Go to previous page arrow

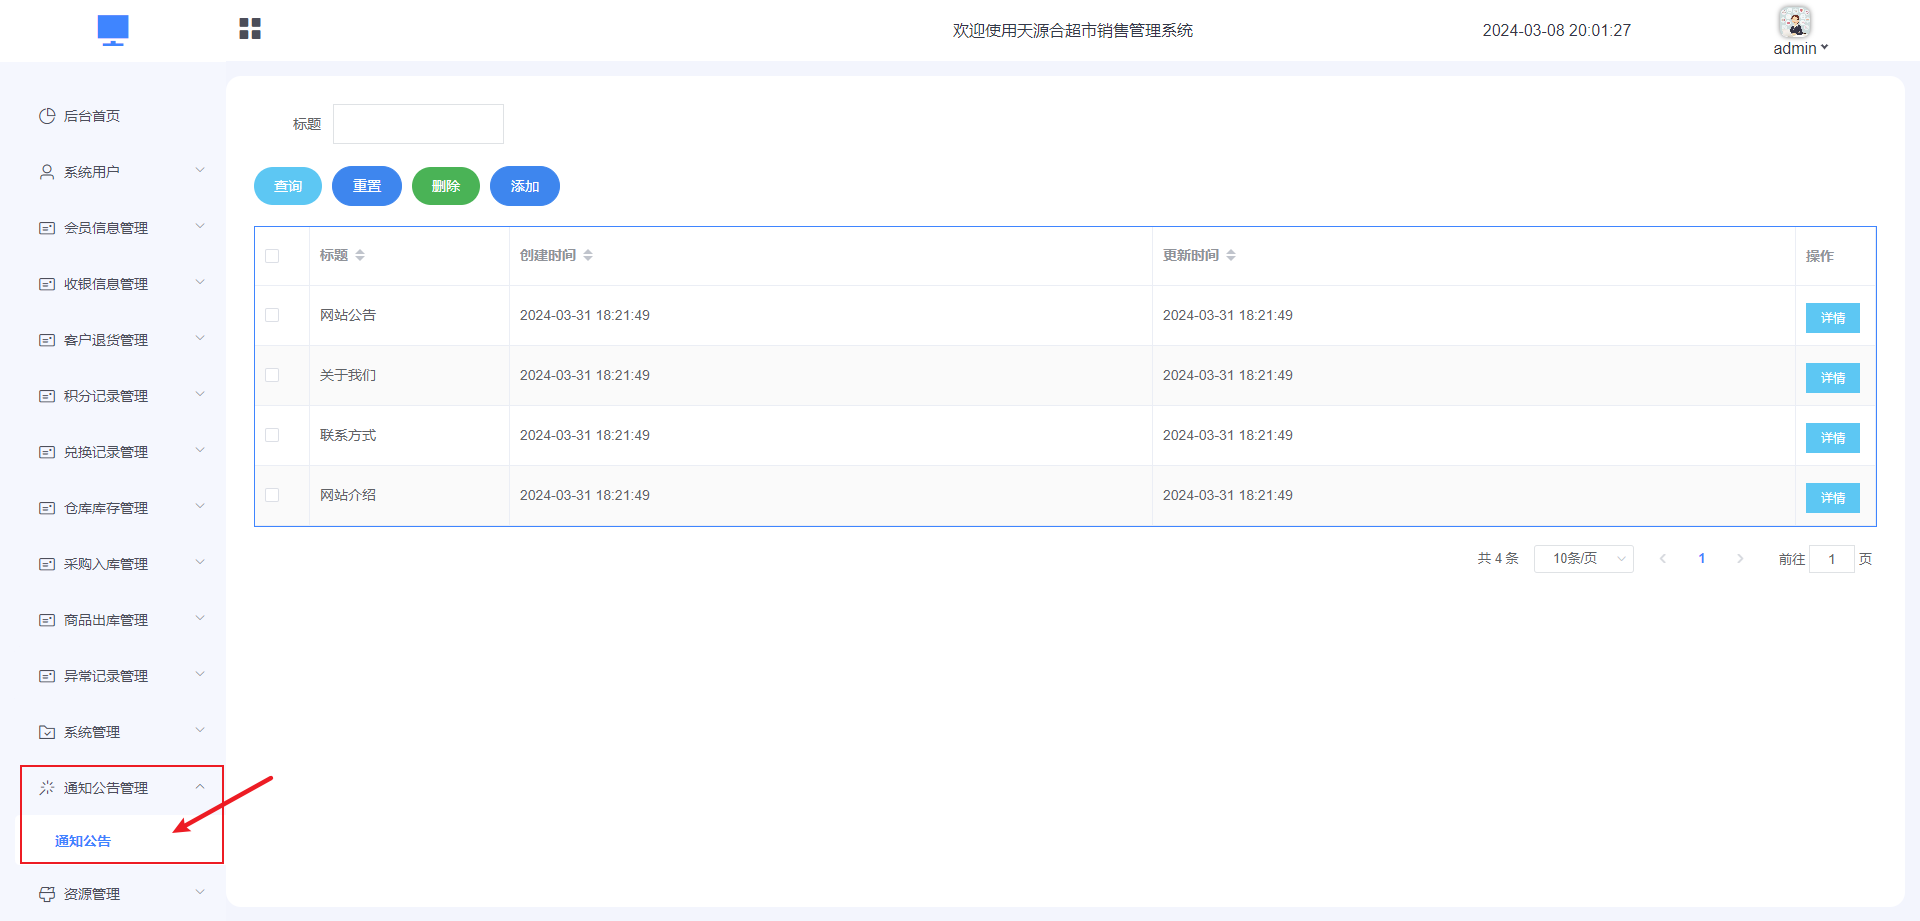coord(1663,559)
